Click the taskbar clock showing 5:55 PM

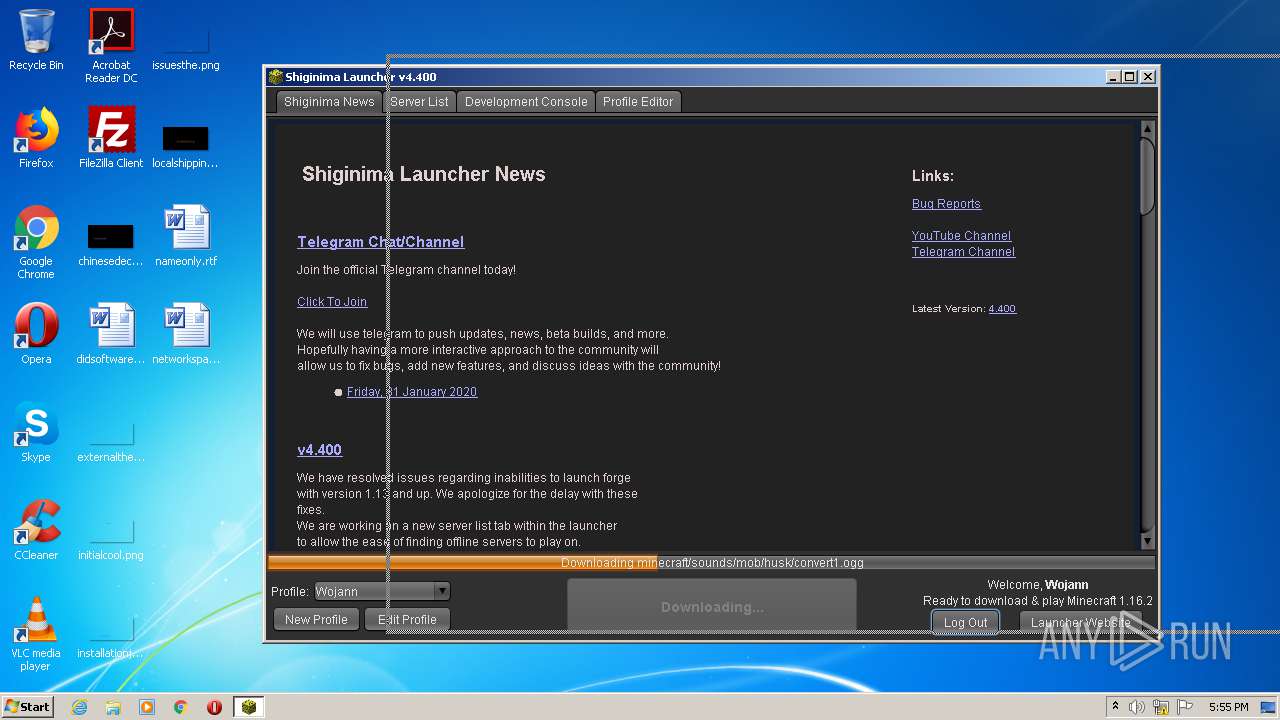tap(1228, 707)
